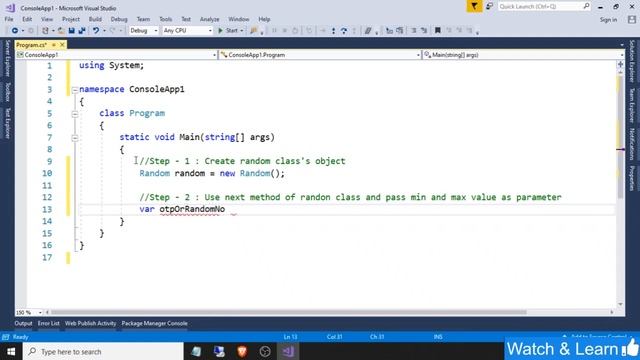Click the Sign in link
Viewport: 640px width, 360px height.
608,20
